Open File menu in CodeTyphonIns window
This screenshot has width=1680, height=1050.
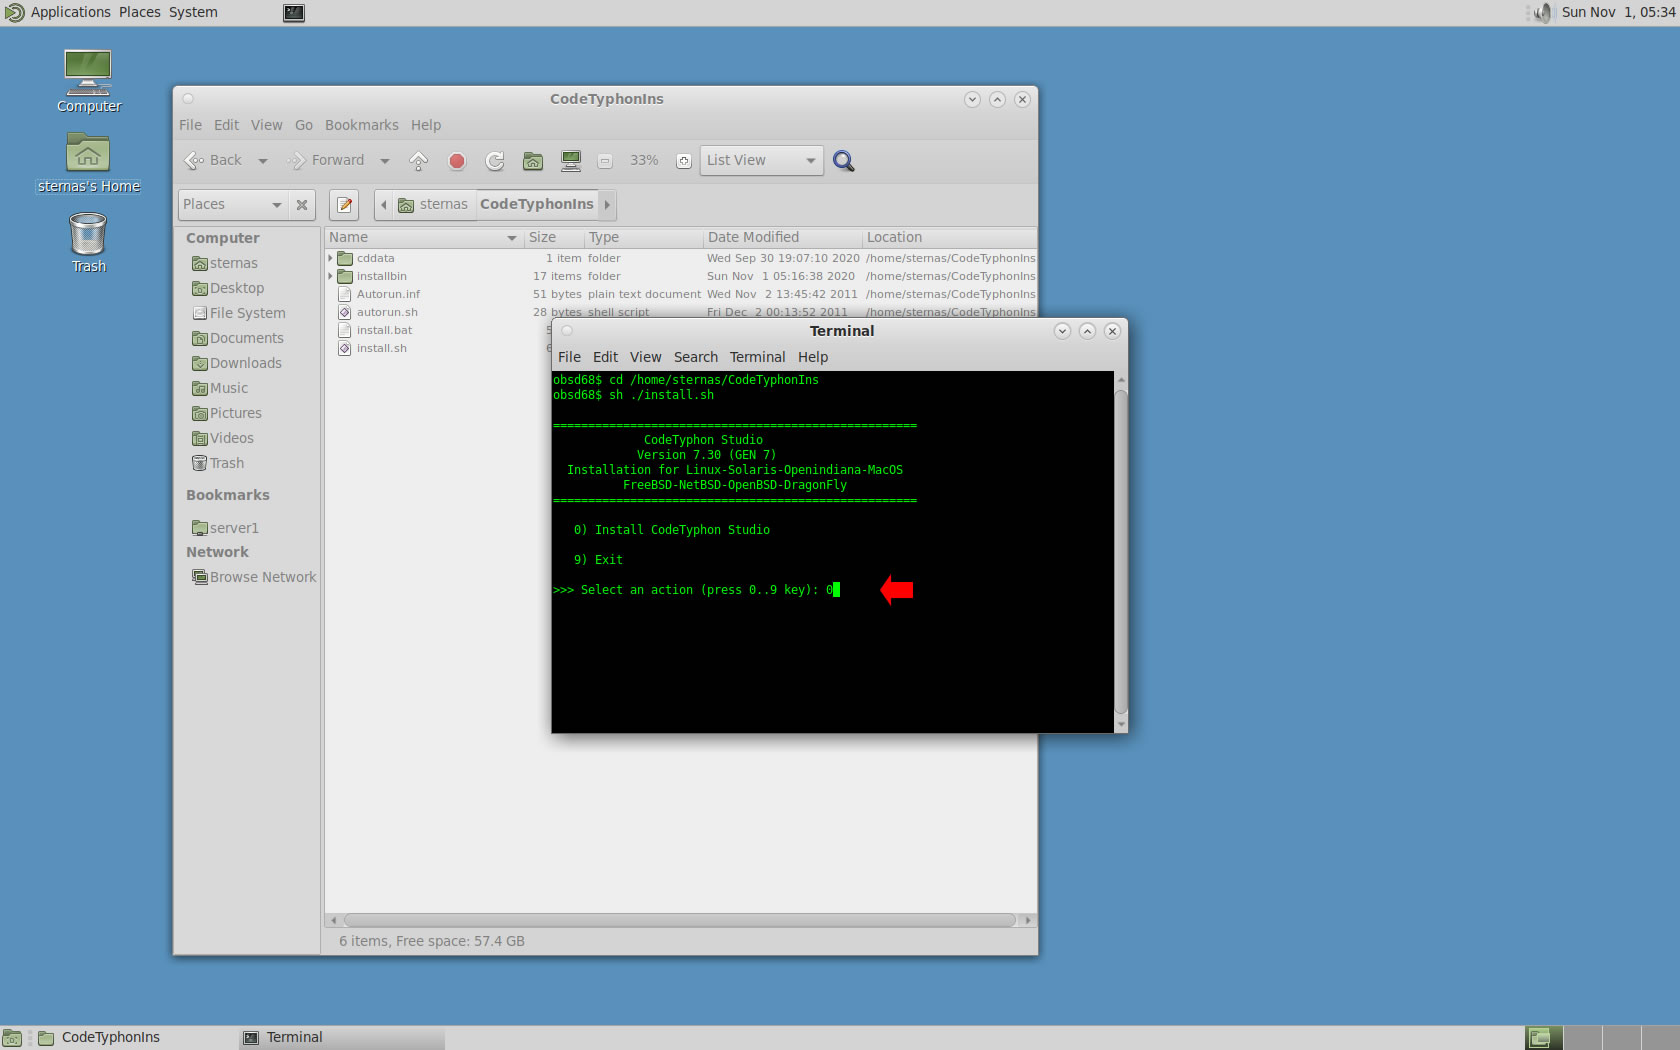click(x=190, y=125)
